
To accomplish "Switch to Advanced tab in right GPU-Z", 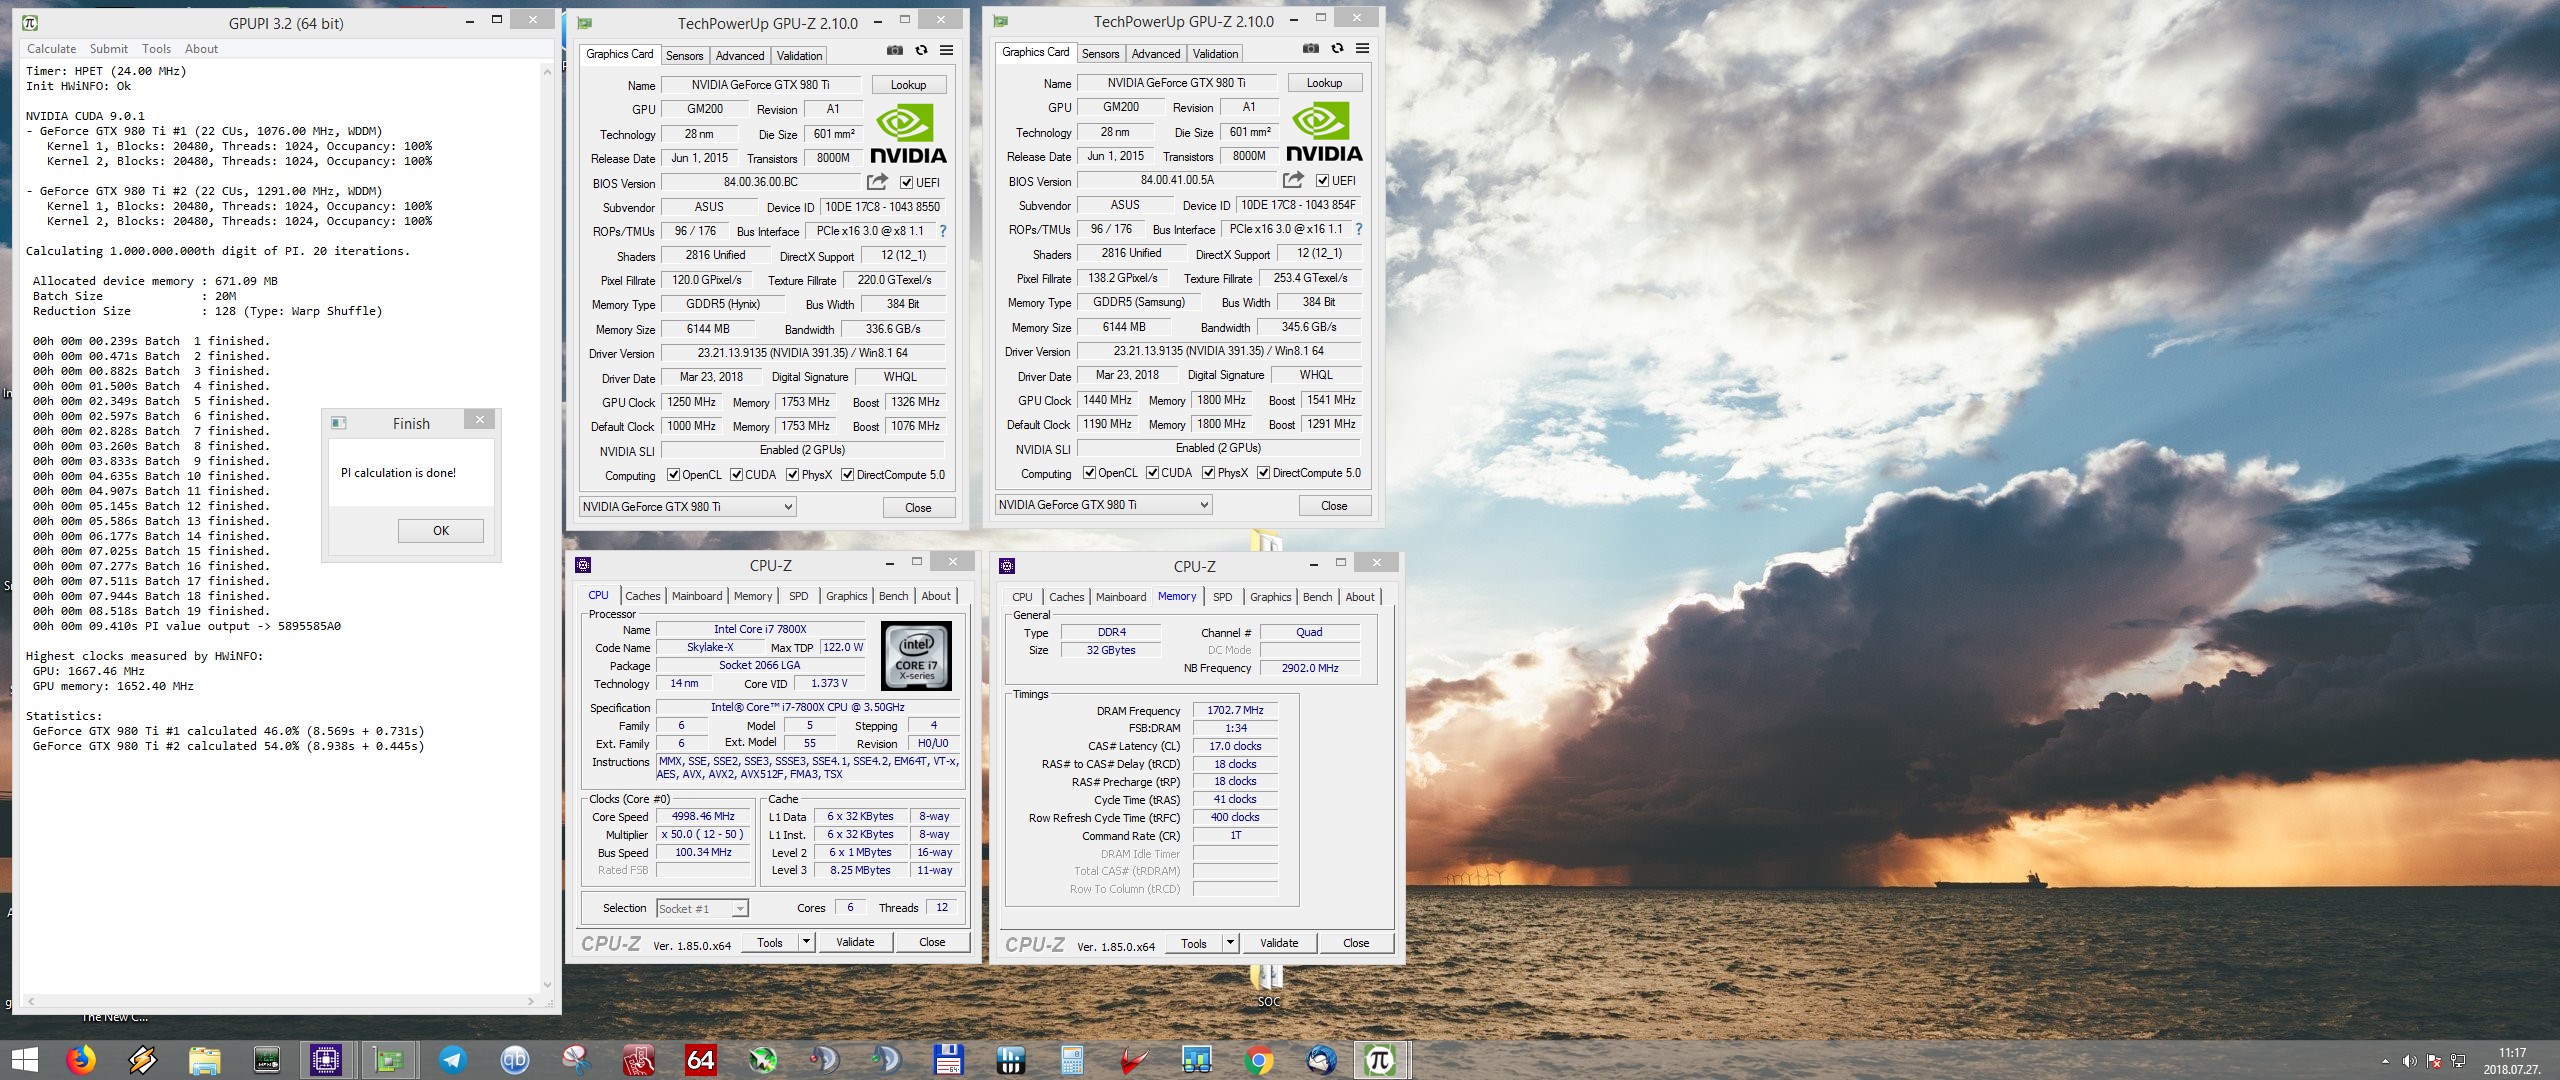I will (1156, 54).
